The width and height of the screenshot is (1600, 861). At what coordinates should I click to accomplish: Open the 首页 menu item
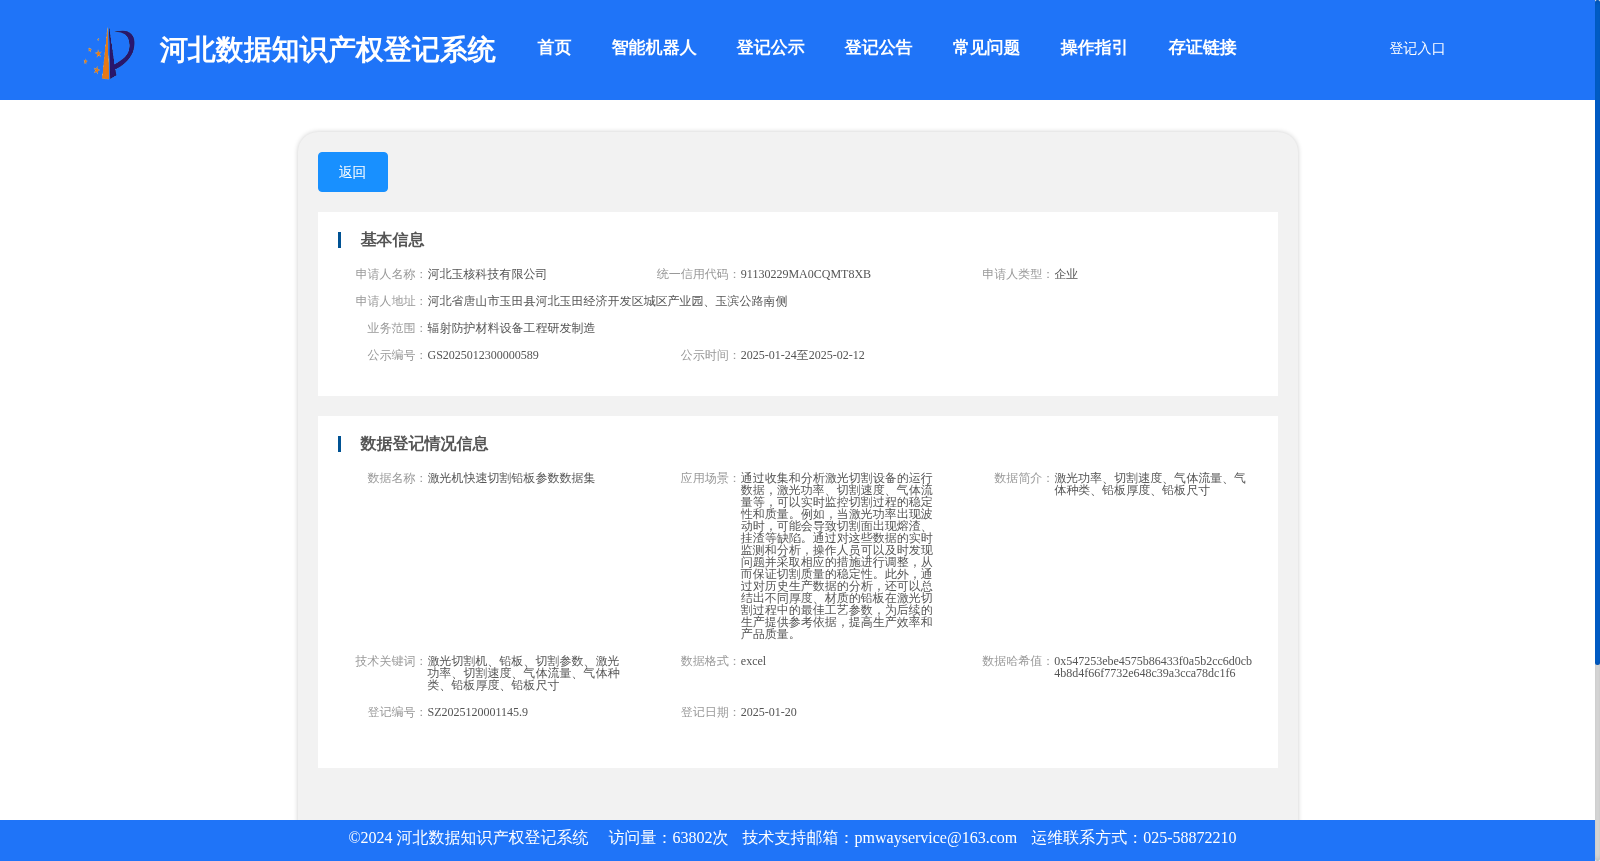pos(554,48)
